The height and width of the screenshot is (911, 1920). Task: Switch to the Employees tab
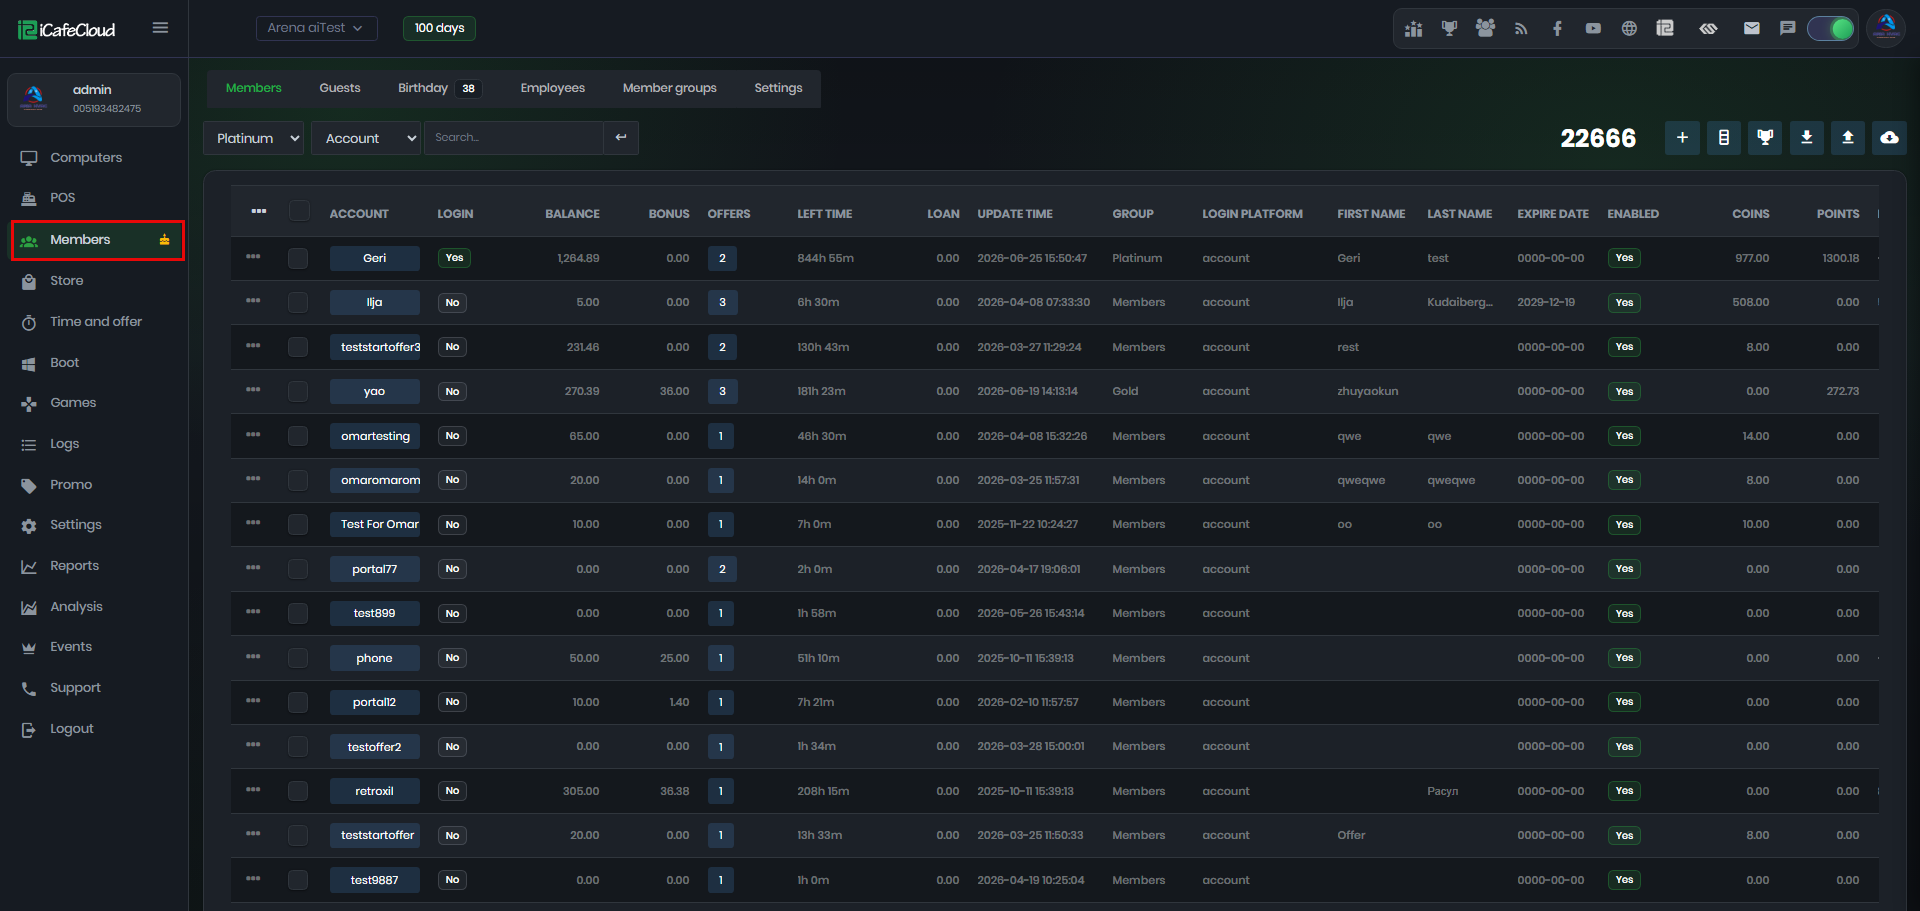552,88
